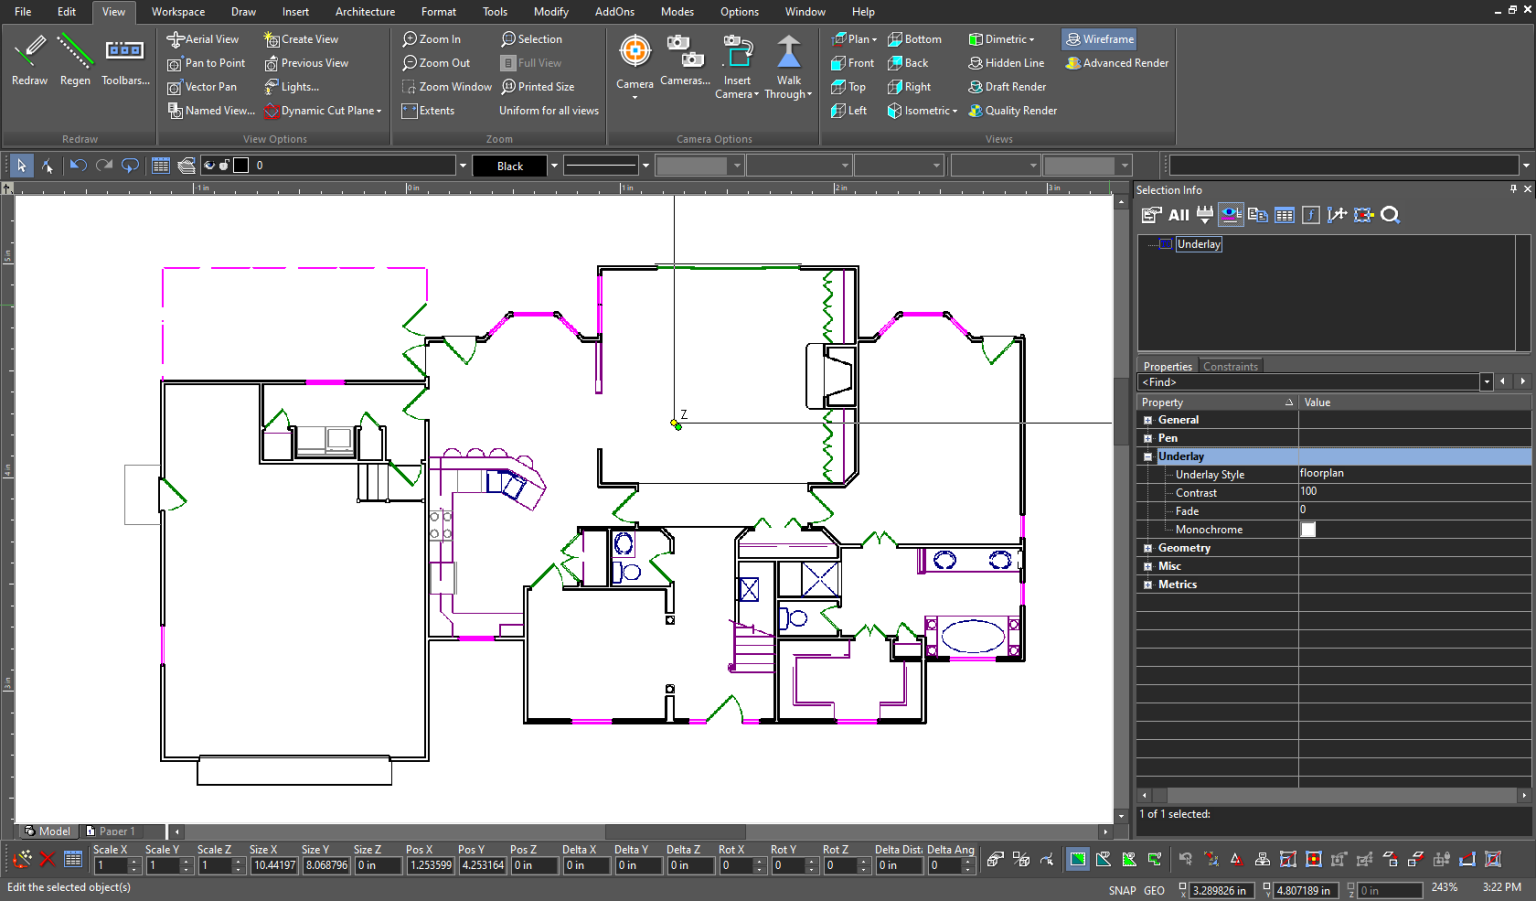Click the All button in Selection Info
Image resolution: width=1536 pixels, height=901 pixels.
1178,214
